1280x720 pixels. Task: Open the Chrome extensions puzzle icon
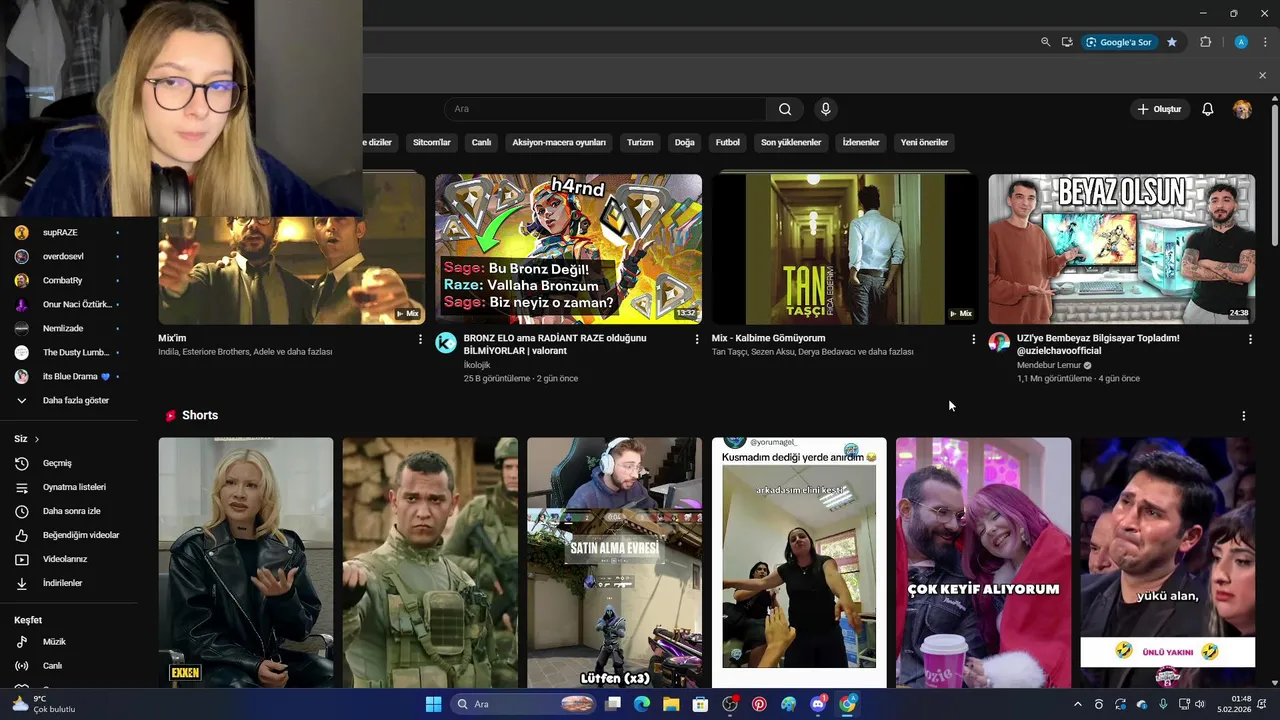click(1205, 42)
